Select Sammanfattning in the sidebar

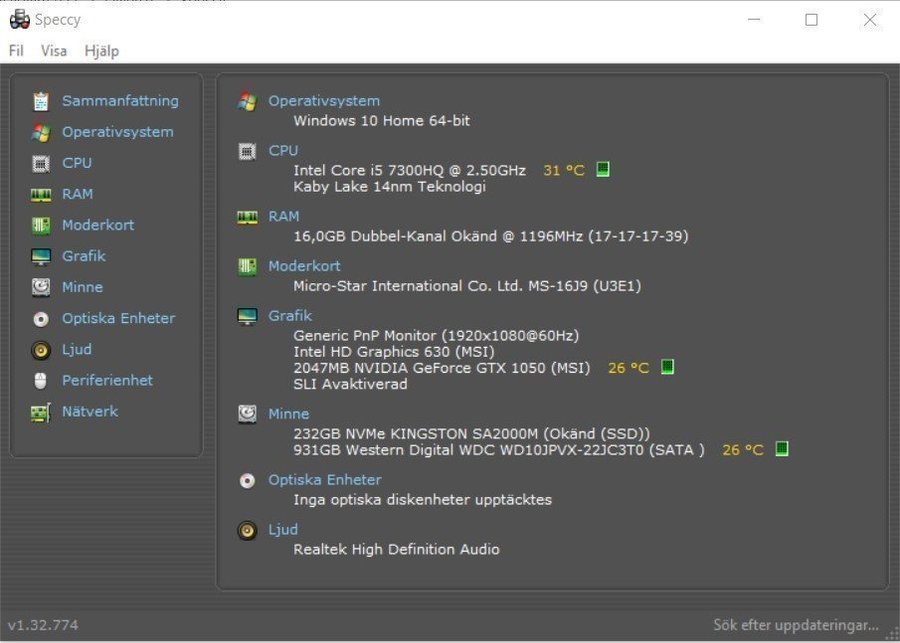pyautogui.click(x=120, y=101)
